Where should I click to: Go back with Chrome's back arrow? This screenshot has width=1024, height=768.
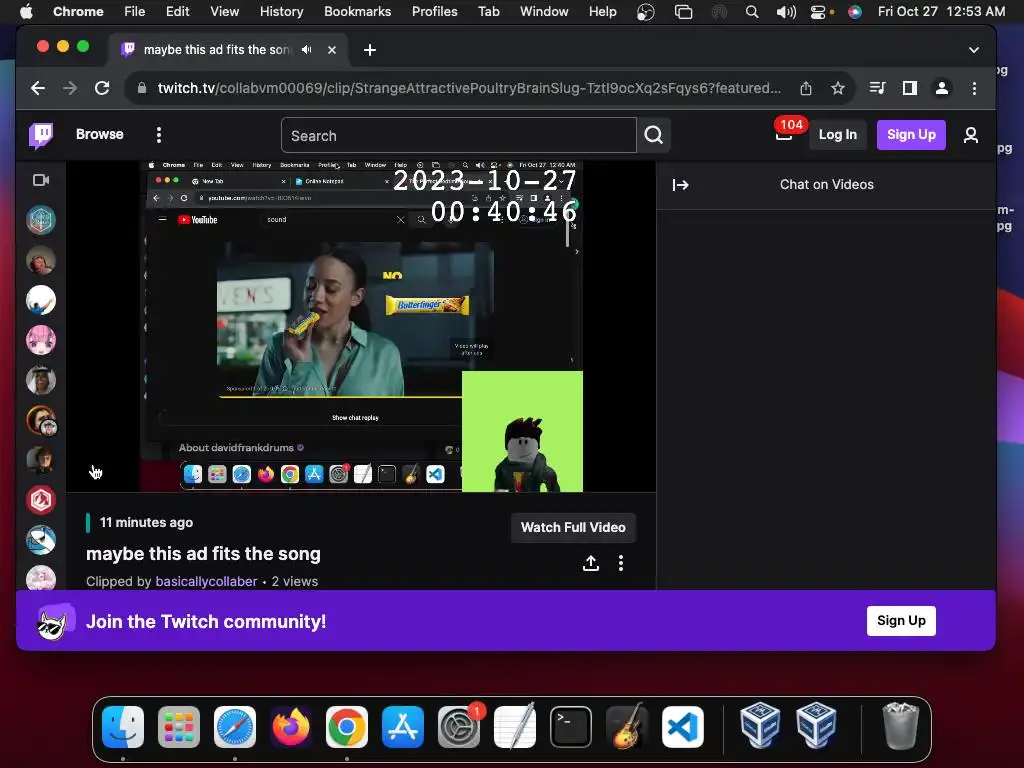38,88
